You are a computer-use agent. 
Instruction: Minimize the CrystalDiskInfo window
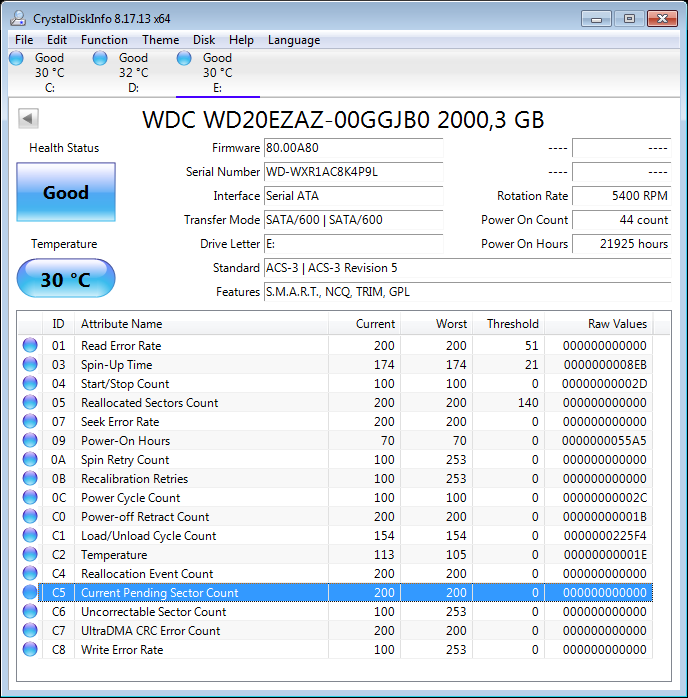coord(596,19)
